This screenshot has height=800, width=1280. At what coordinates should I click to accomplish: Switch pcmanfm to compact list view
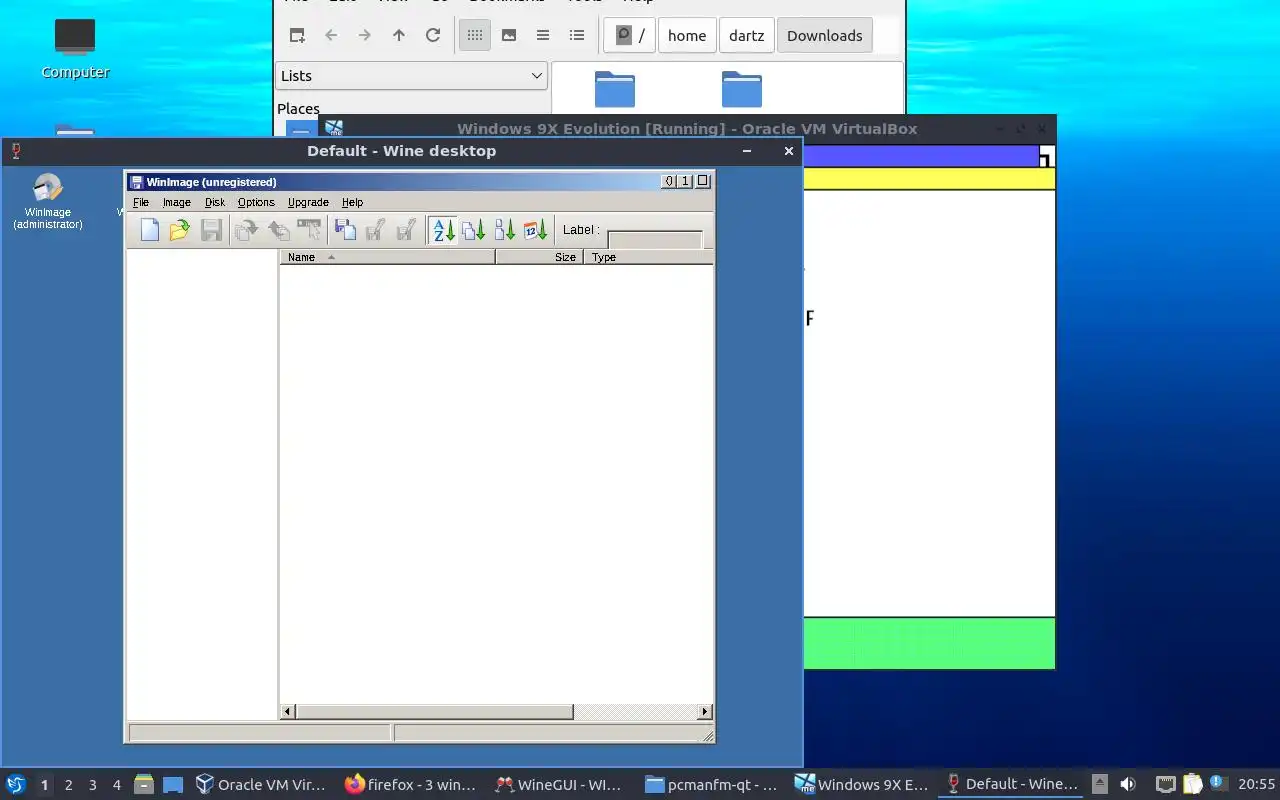[x=543, y=35]
